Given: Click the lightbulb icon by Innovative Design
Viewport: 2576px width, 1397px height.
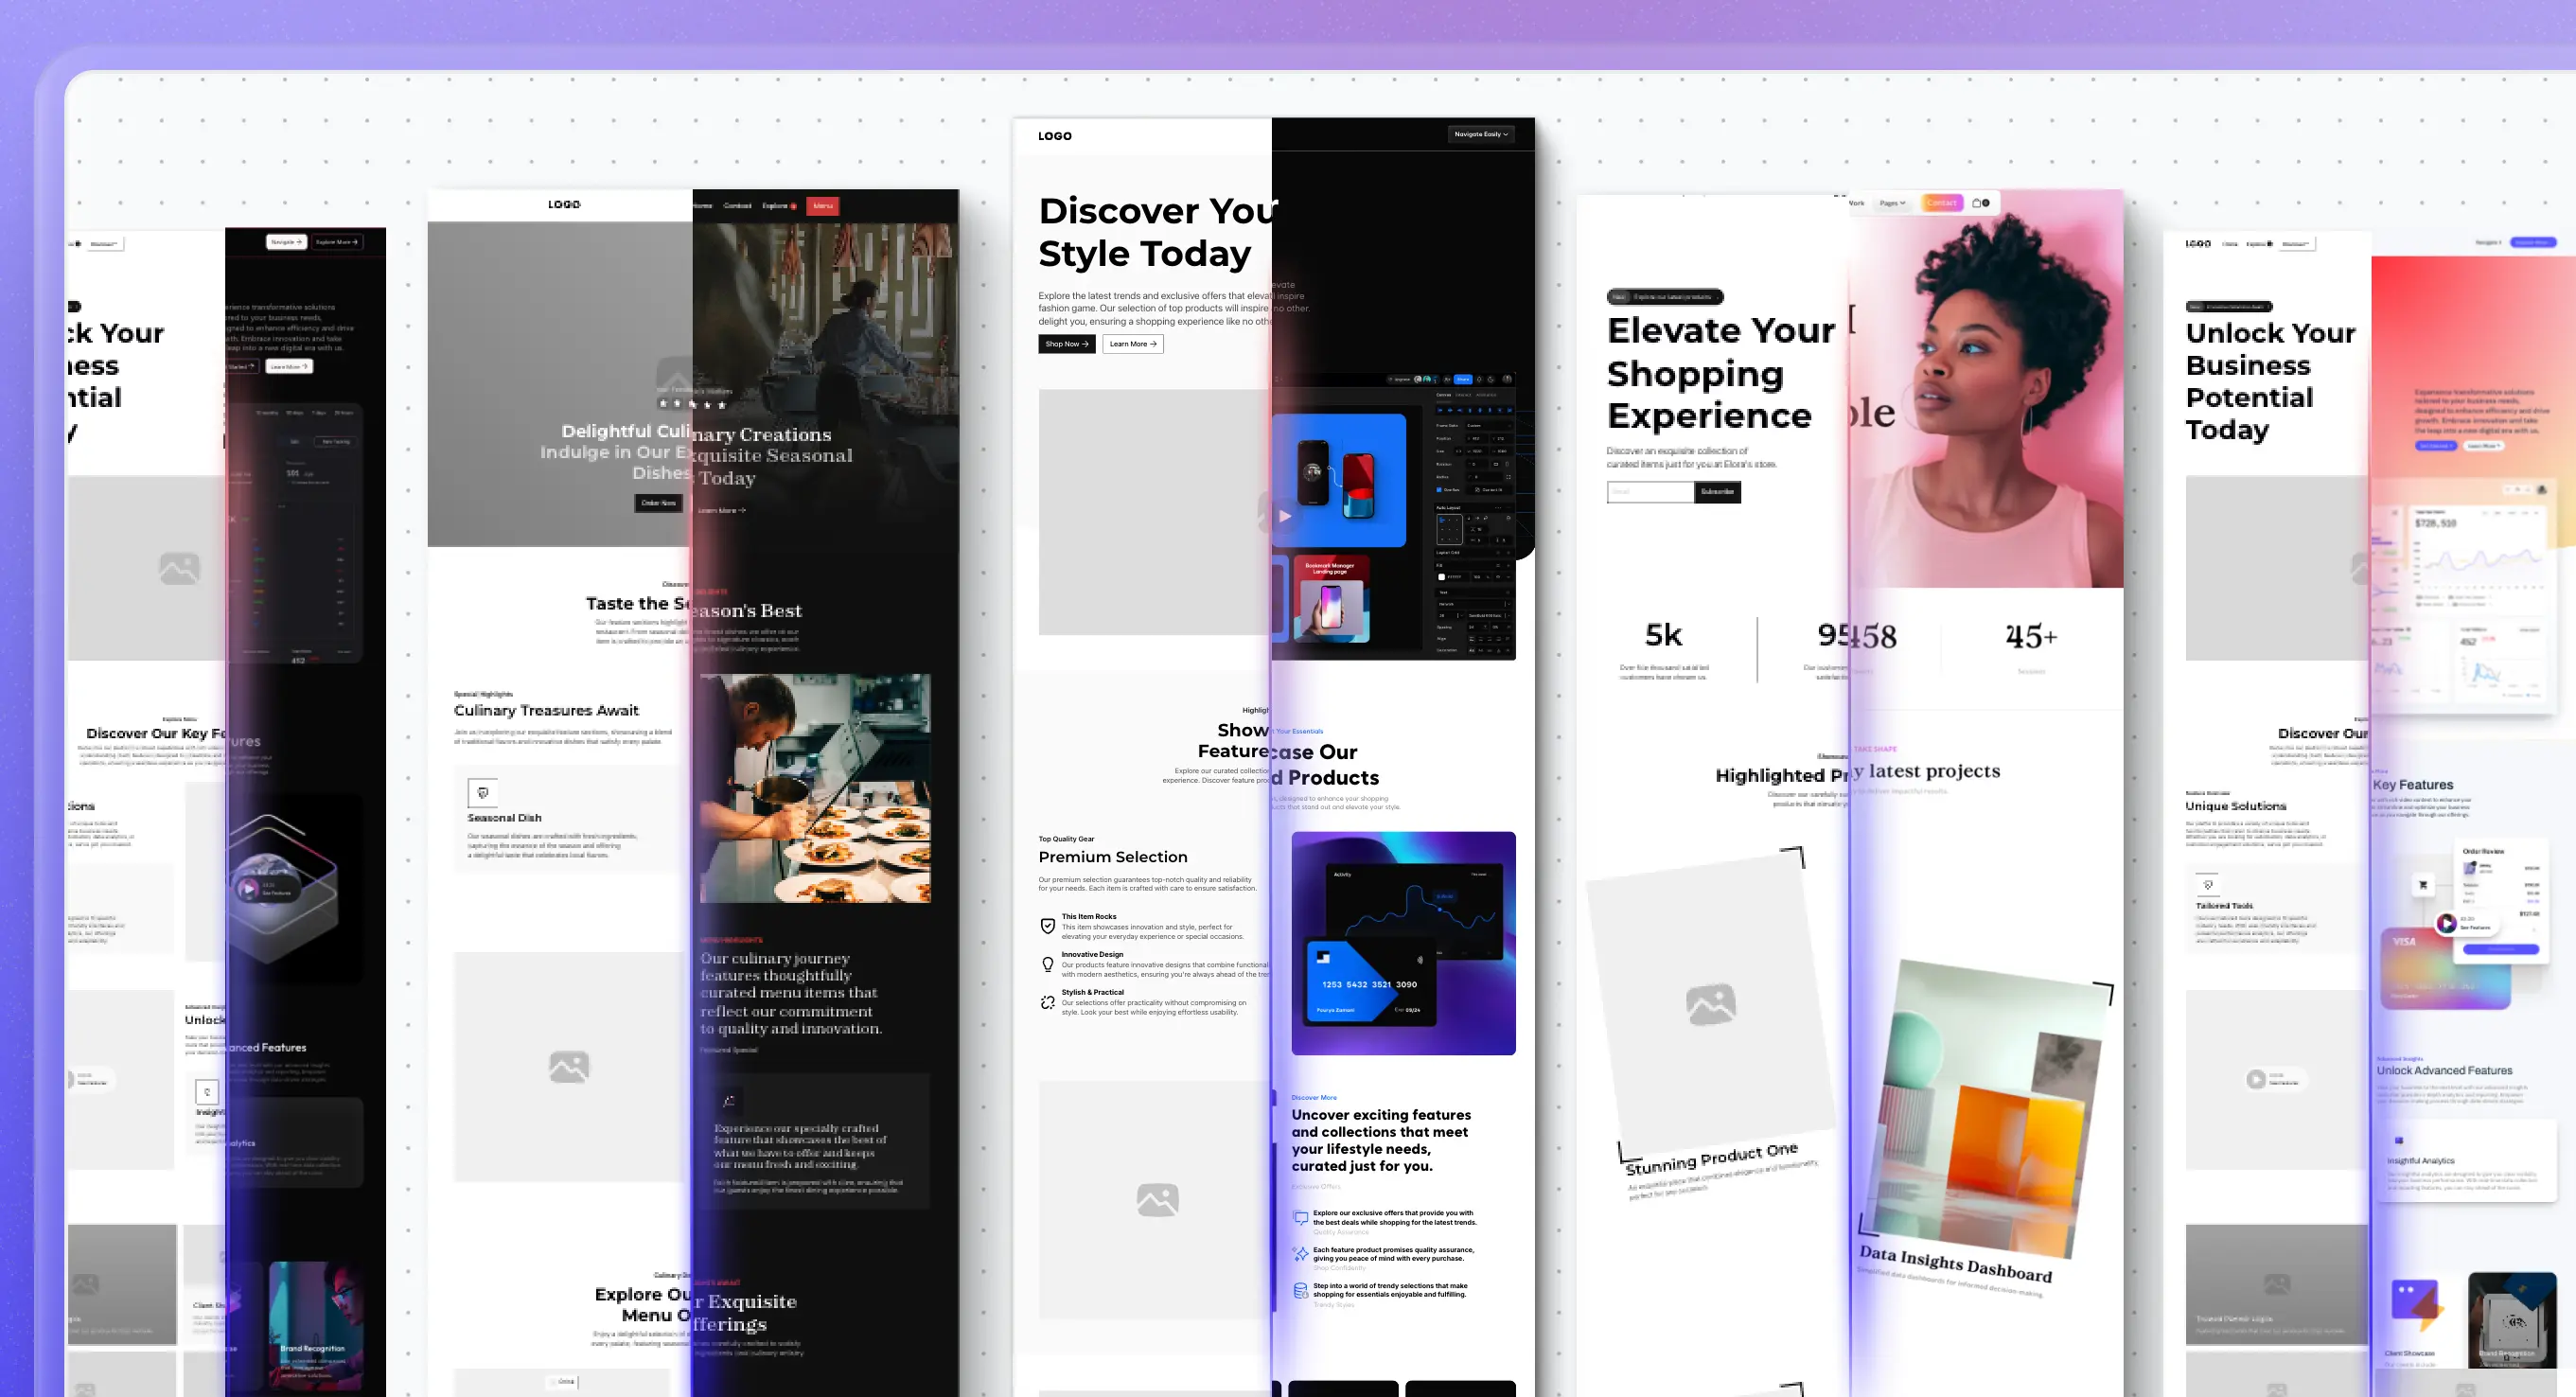Looking at the screenshot, I should tap(1047, 965).
